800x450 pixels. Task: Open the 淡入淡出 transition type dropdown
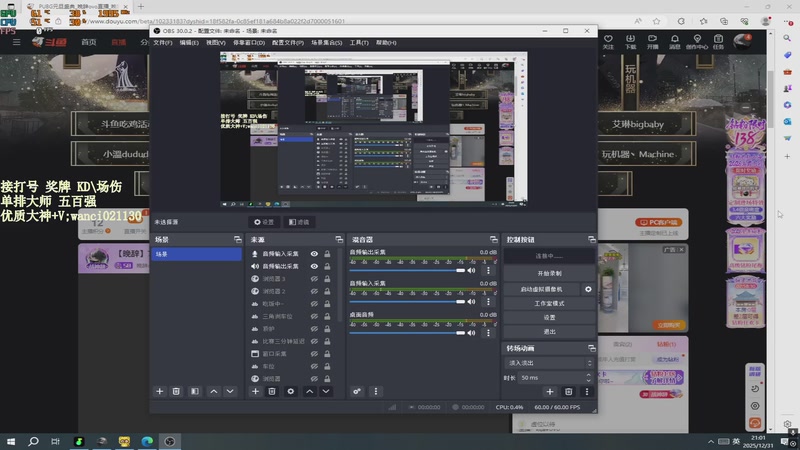pos(549,363)
